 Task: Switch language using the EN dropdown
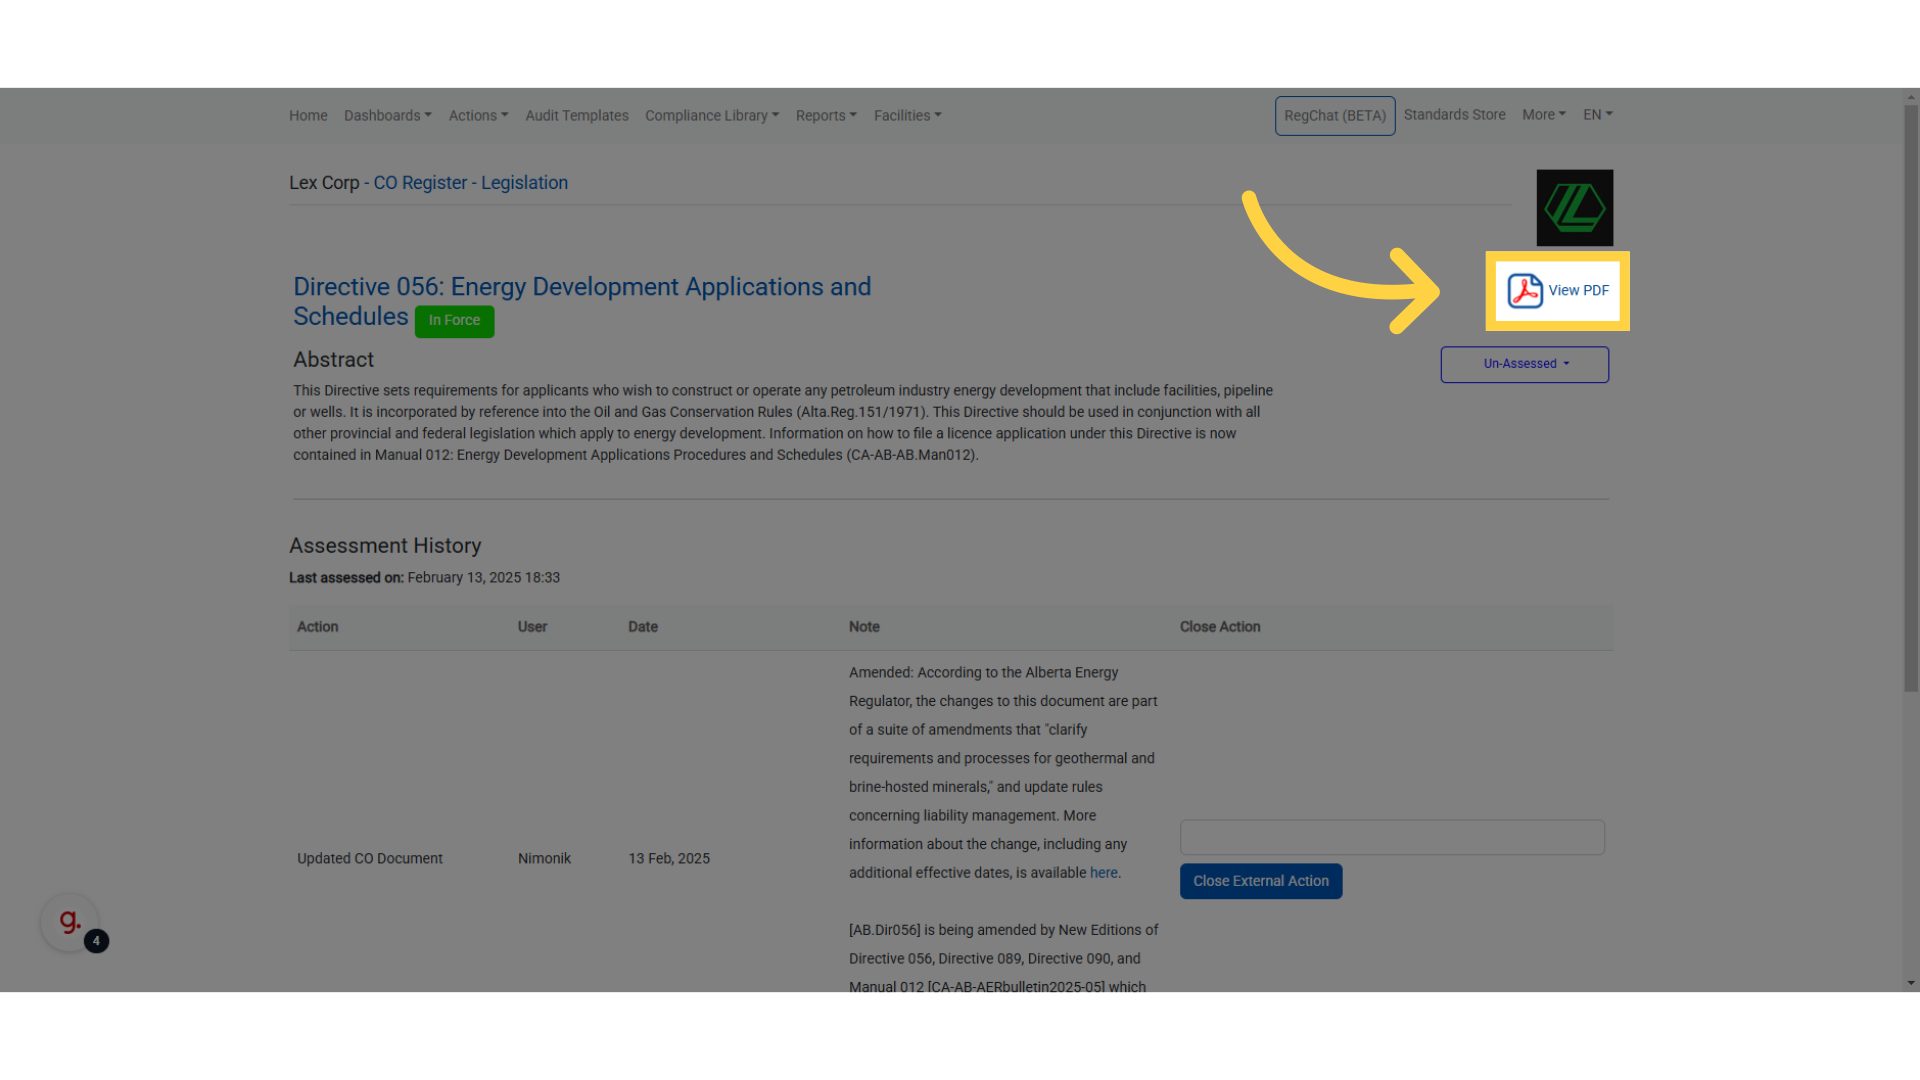pyautogui.click(x=1597, y=115)
